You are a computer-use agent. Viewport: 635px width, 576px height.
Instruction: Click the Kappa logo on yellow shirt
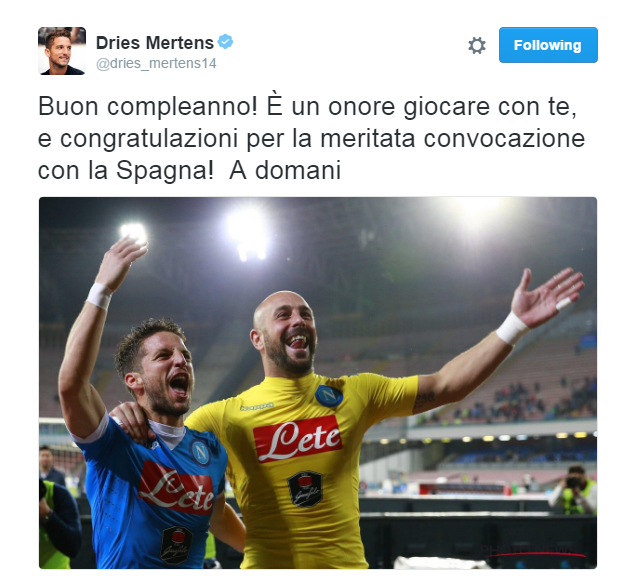click(x=257, y=406)
